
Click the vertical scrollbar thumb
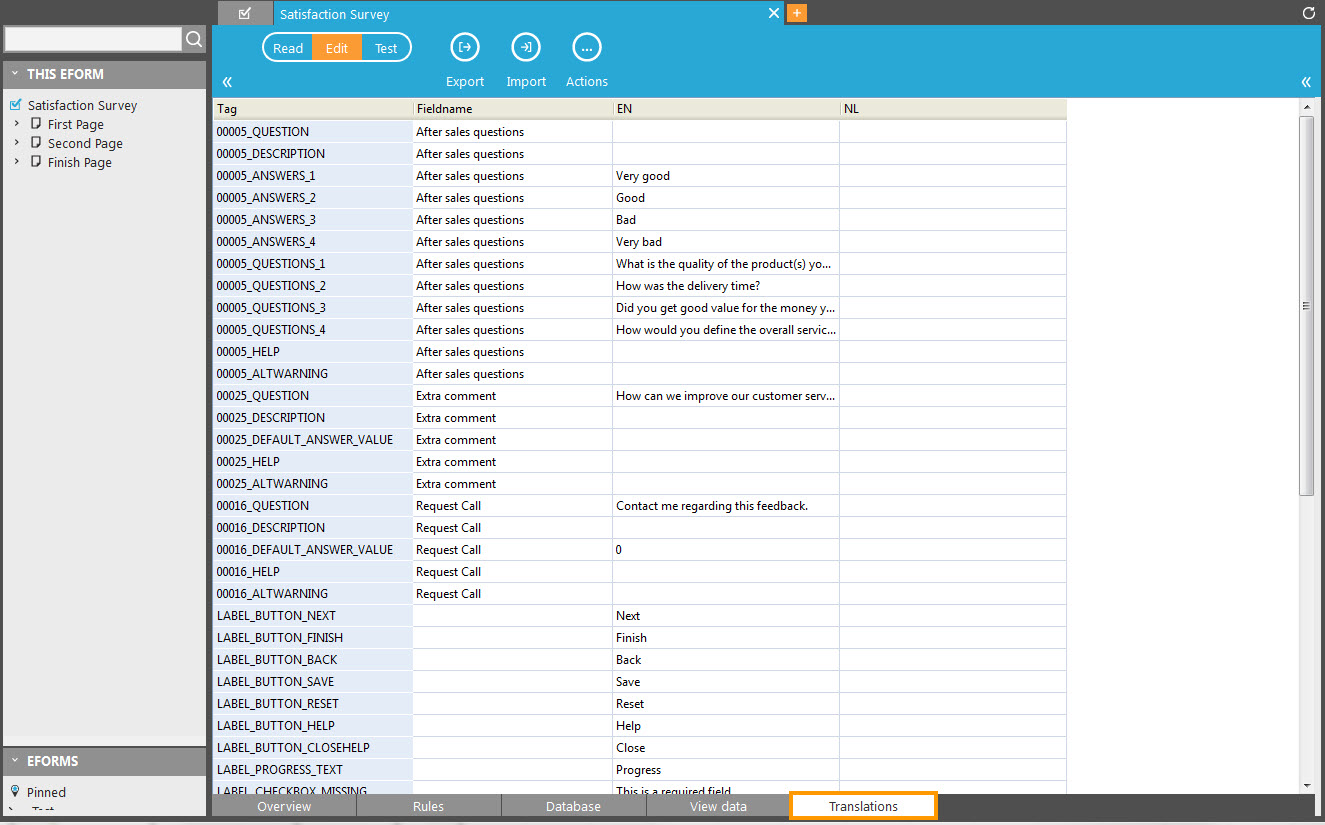[1306, 305]
